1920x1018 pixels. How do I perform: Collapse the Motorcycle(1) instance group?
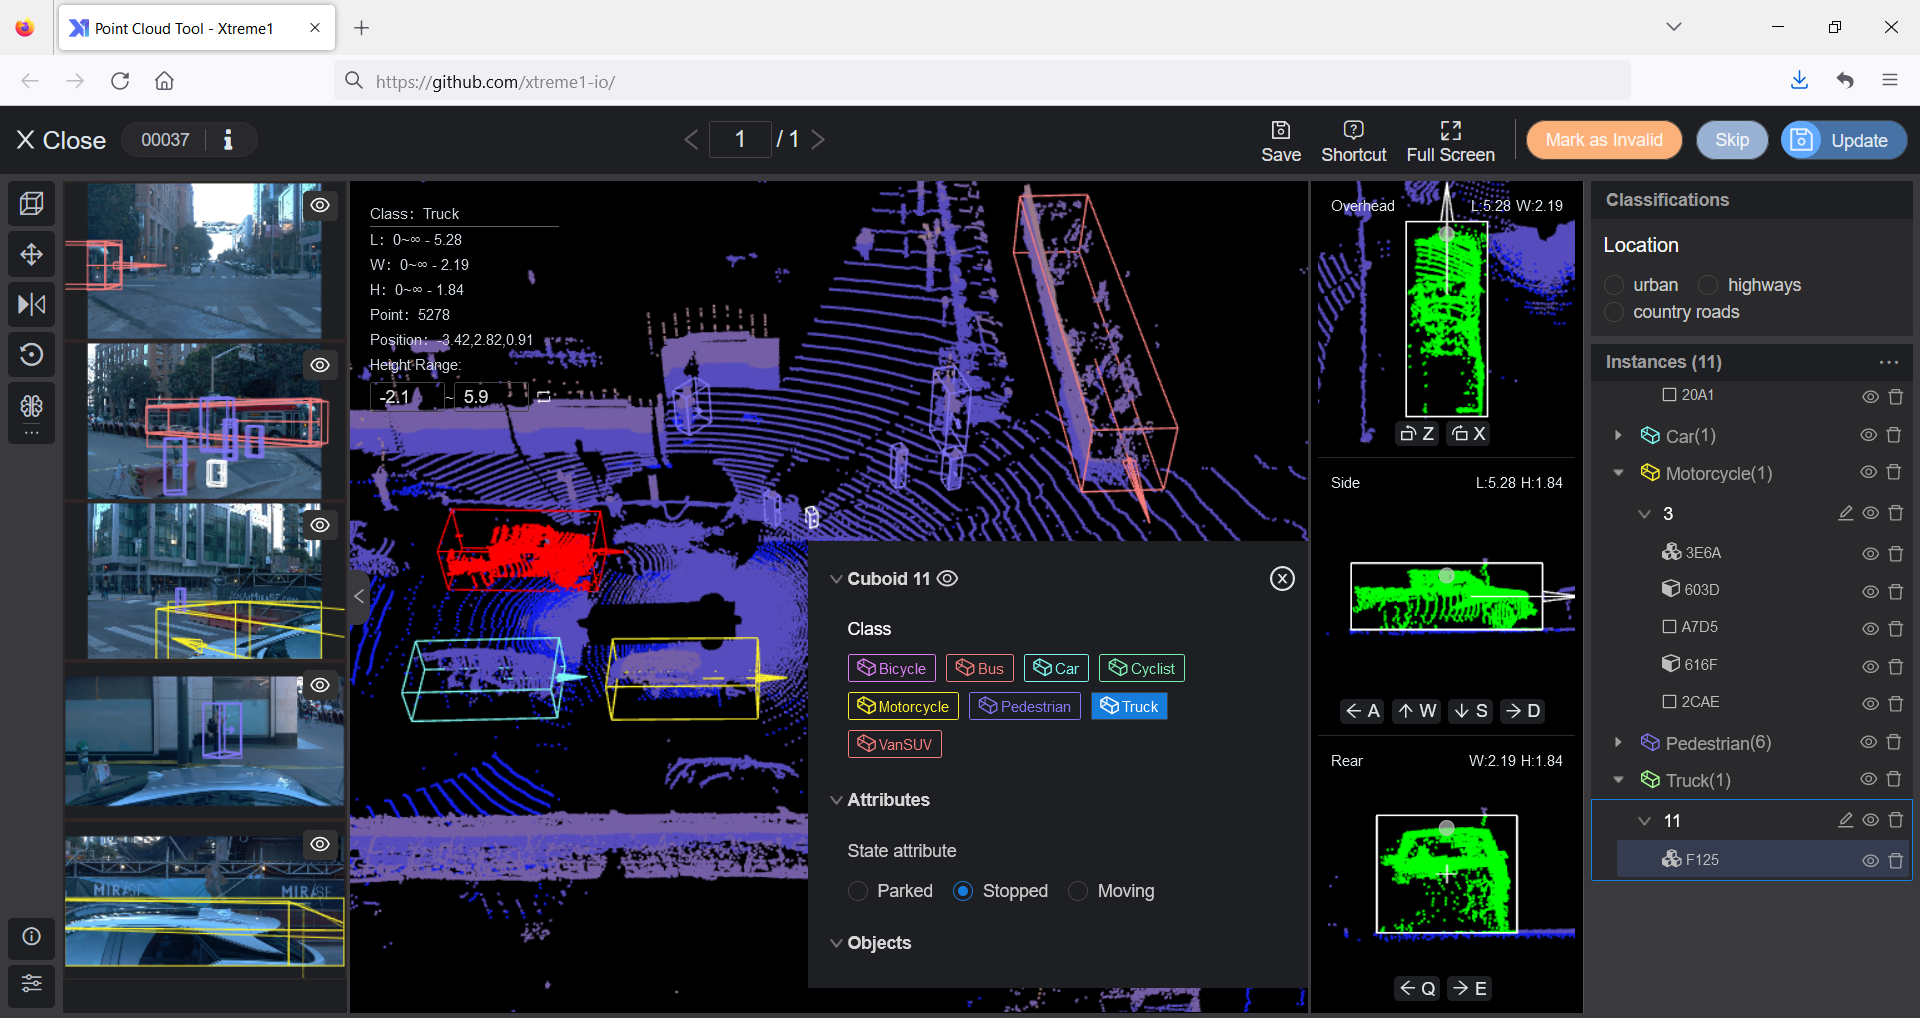[x=1618, y=473]
